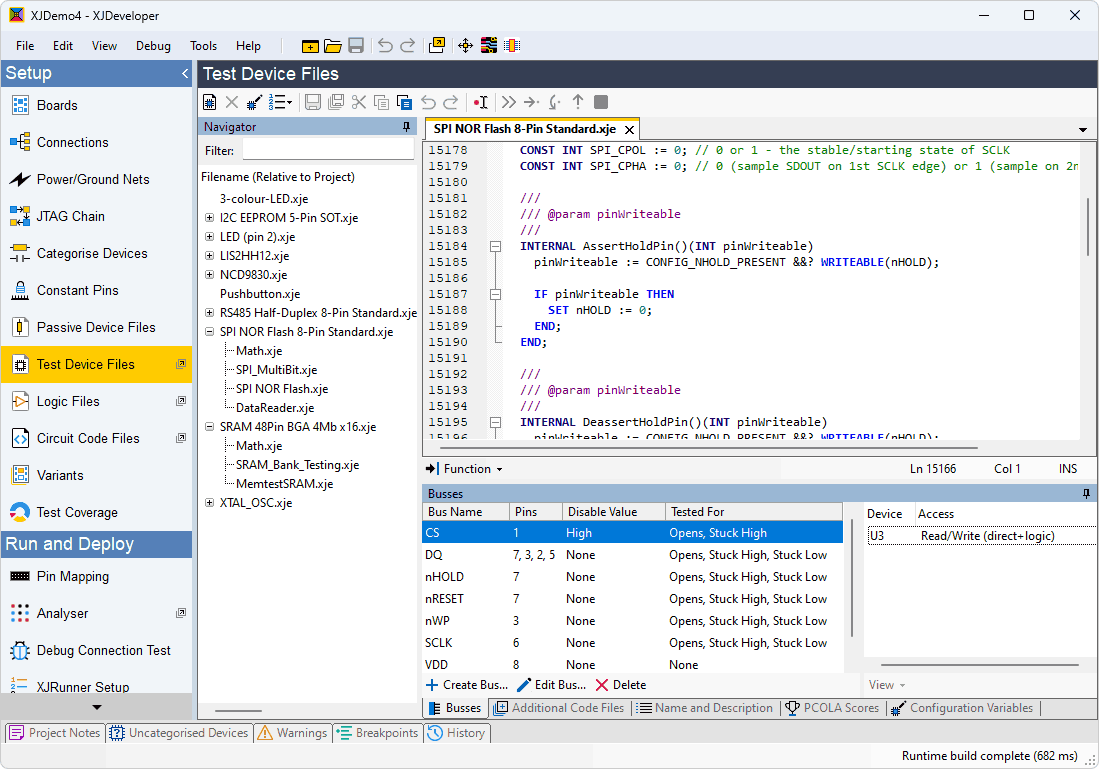This screenshot has height=769, width=1099.
Task: Open the Tools menu
Action: pos(203,46)
